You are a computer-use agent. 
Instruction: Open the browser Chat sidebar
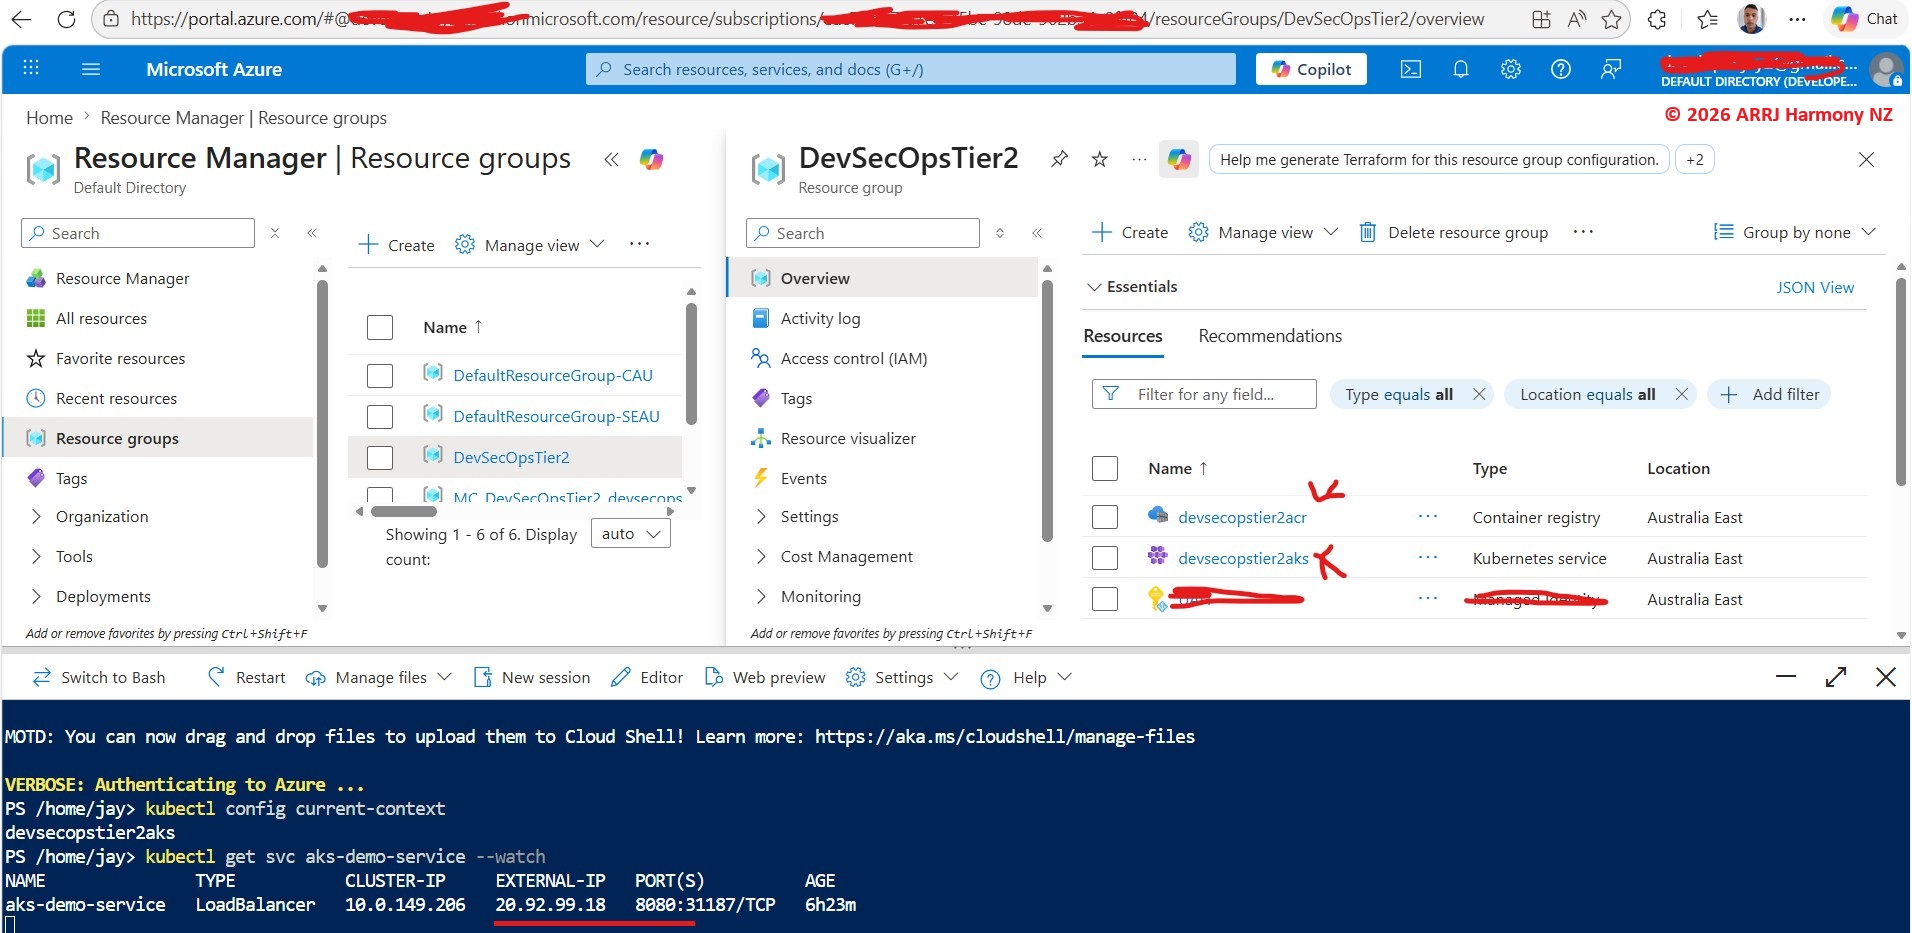coord(1865,19)
